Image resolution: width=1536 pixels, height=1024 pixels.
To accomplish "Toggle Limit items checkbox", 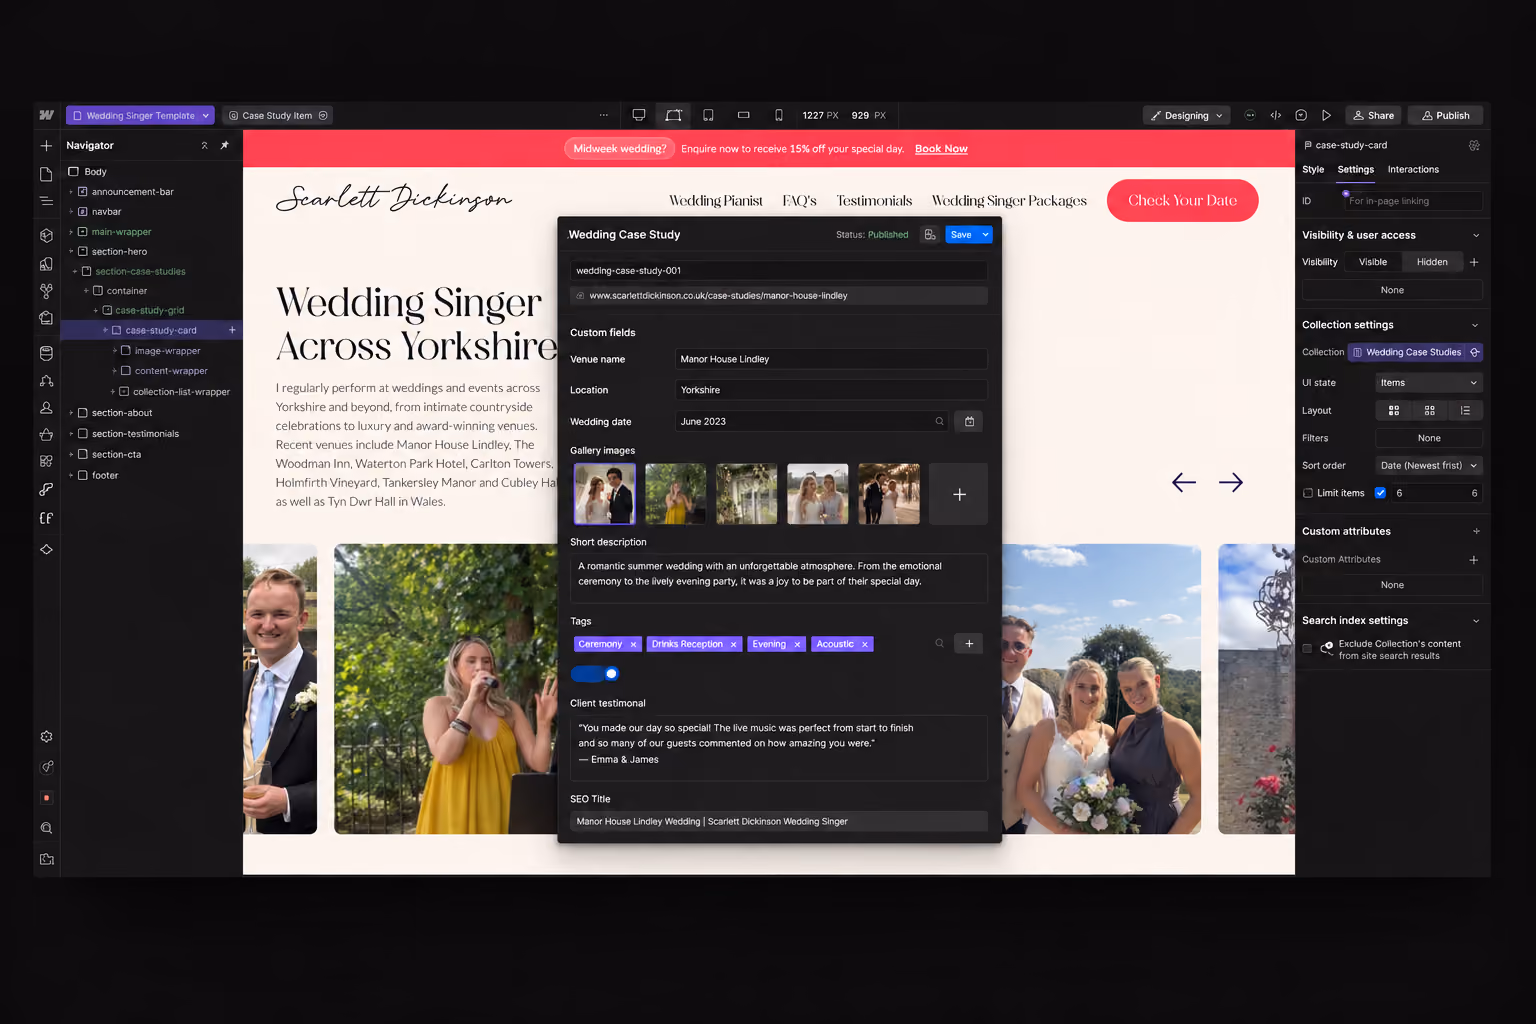I will tap(1308, 493).
